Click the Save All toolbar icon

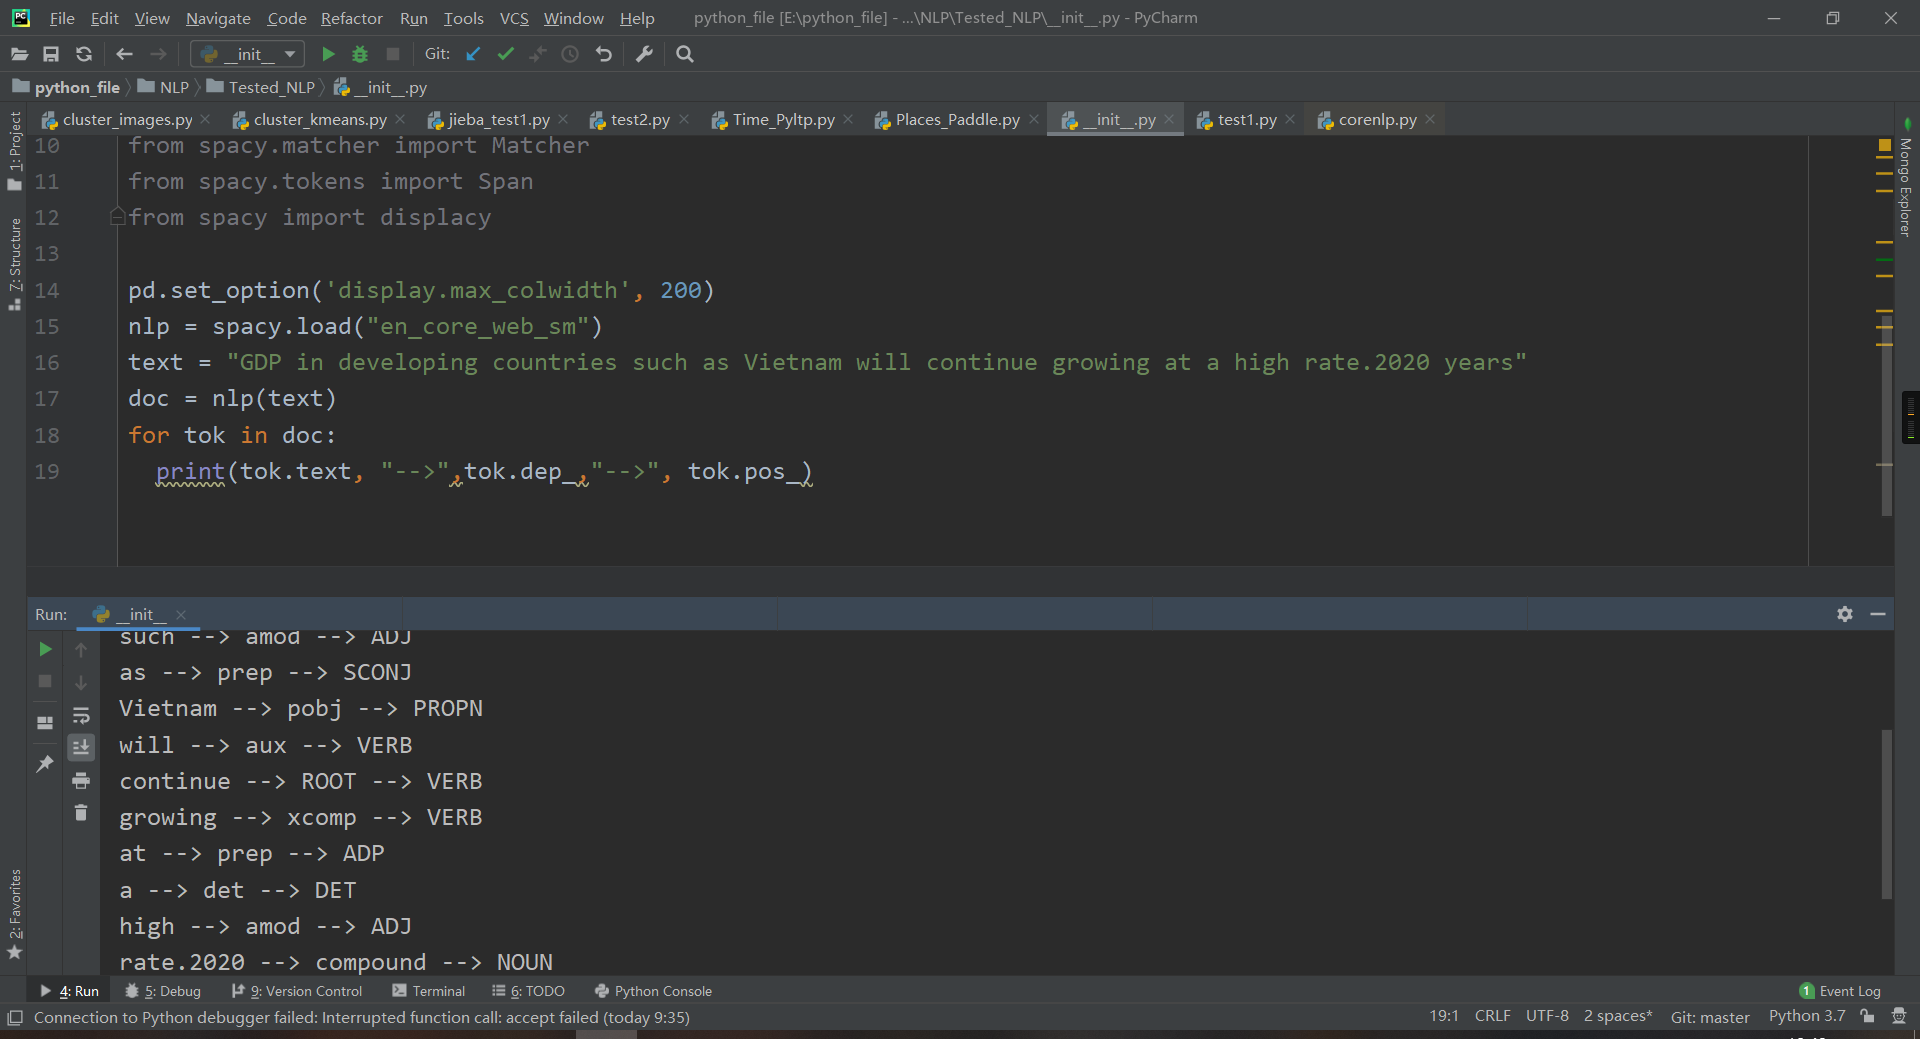tap(51, 54)
